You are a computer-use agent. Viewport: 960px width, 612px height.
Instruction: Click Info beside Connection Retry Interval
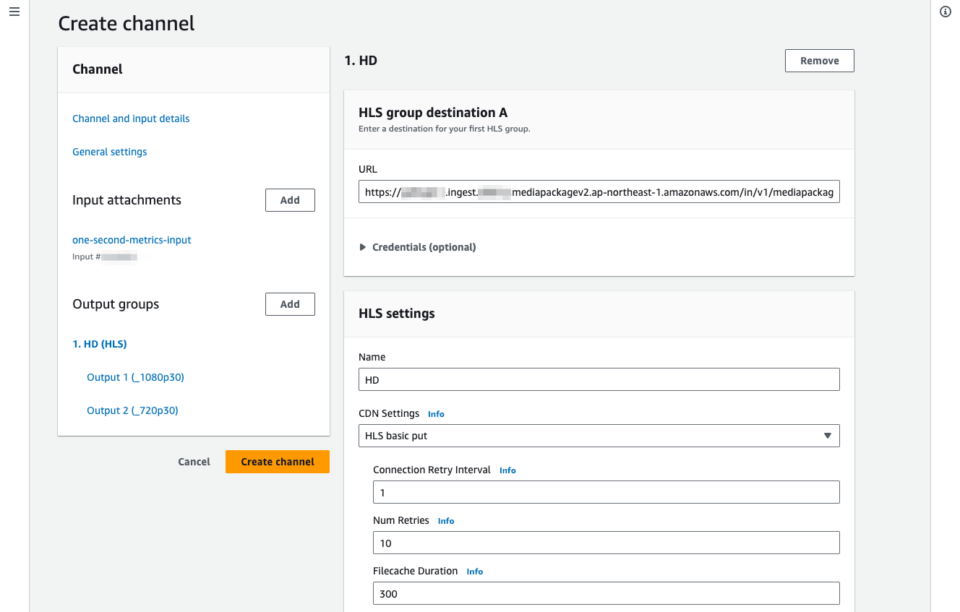coord(507,469)
